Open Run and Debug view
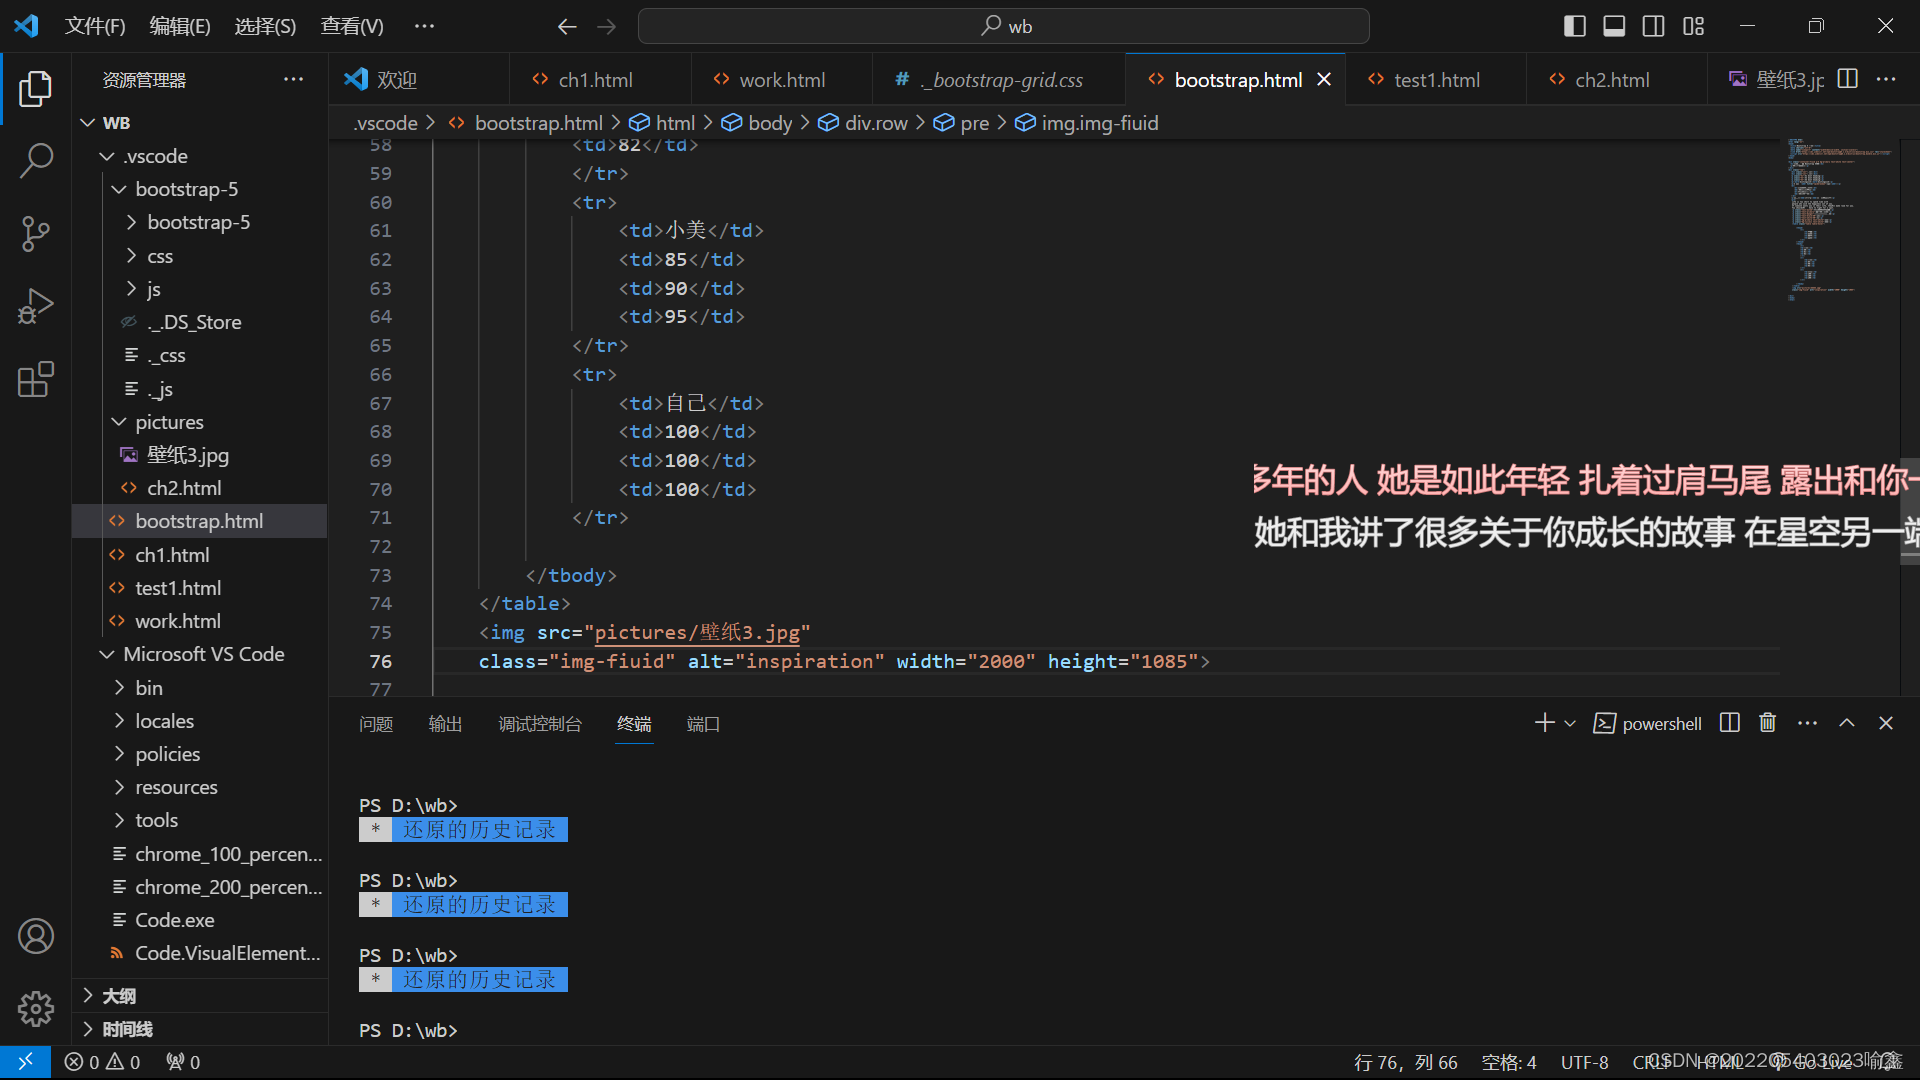 36,307
